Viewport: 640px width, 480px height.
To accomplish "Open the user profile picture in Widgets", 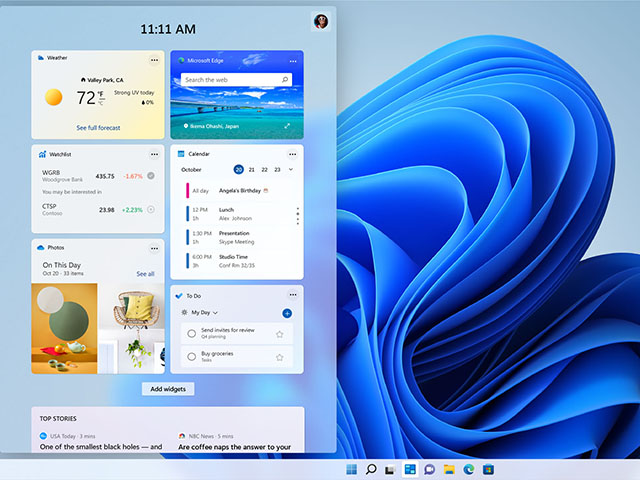I will [x=321, y=22].
